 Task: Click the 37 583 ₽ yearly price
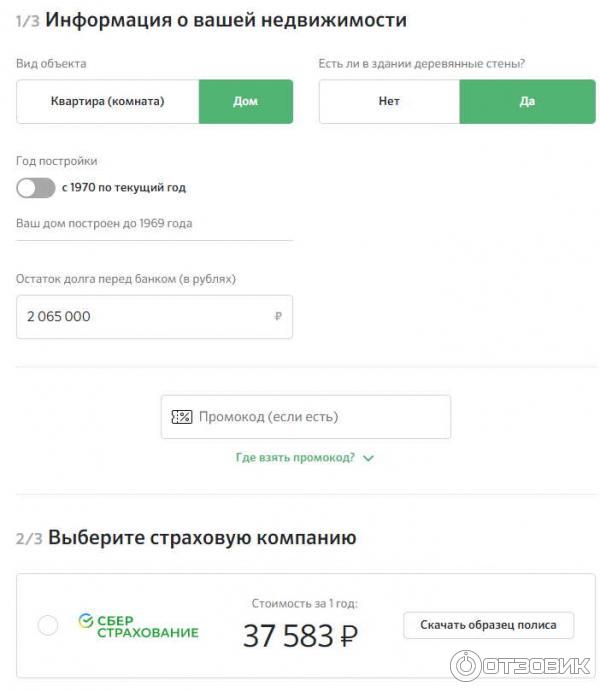tap(300, 635)
